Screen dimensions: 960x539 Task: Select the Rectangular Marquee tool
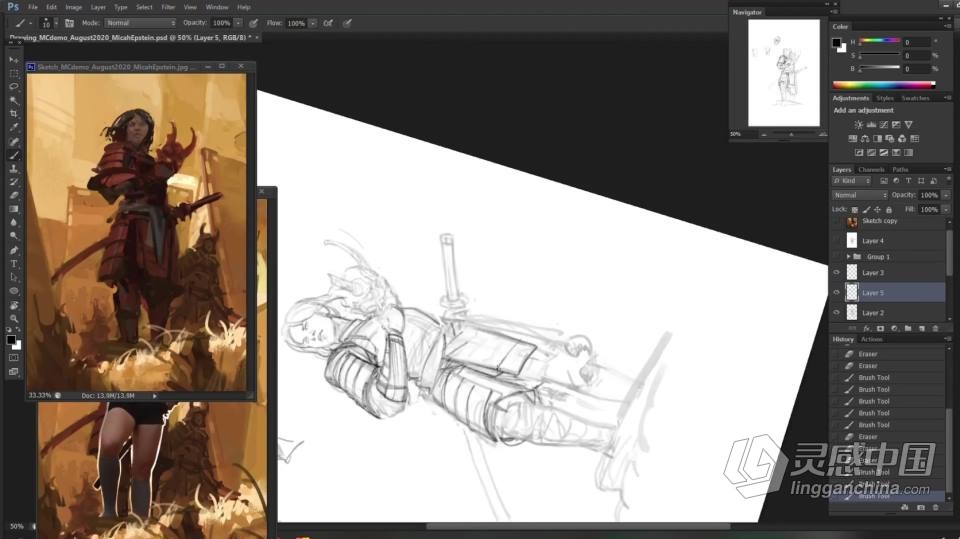(13, 74)
